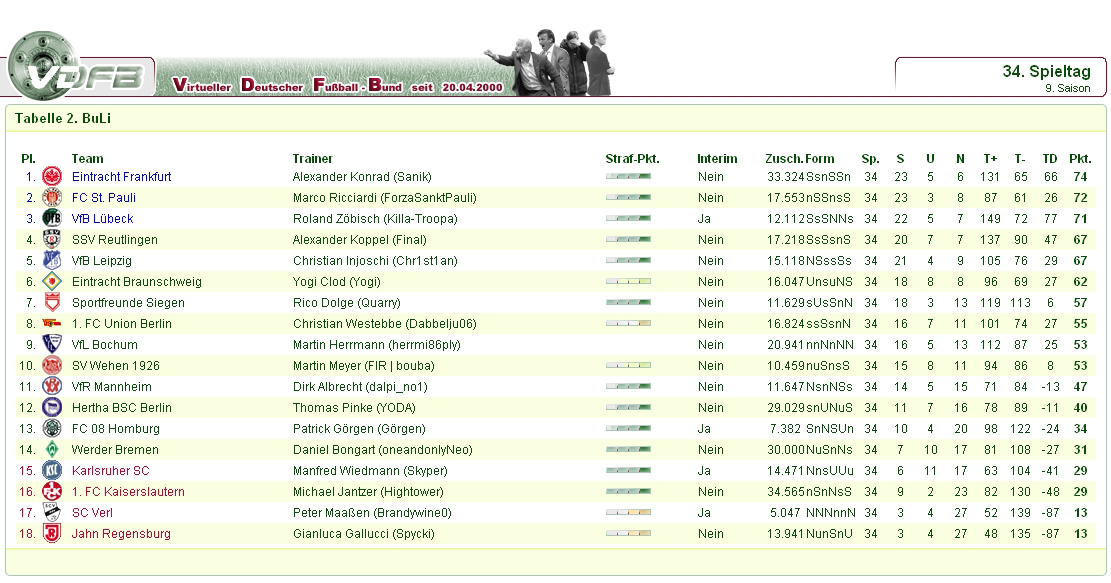Click the Trainer column header
The height and width of the screenshot is (583, 1111).
coord(312,159)
